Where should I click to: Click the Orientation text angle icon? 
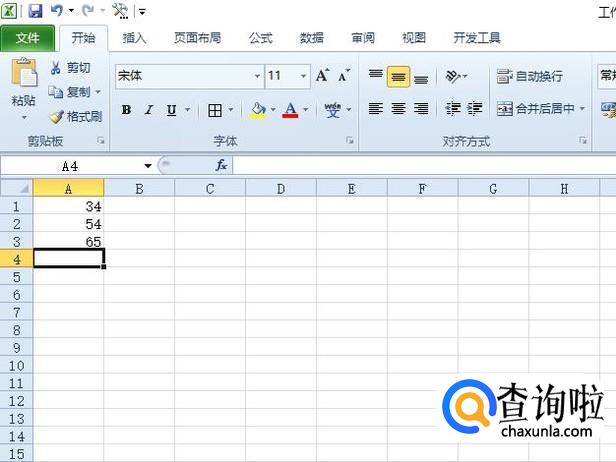453,76
